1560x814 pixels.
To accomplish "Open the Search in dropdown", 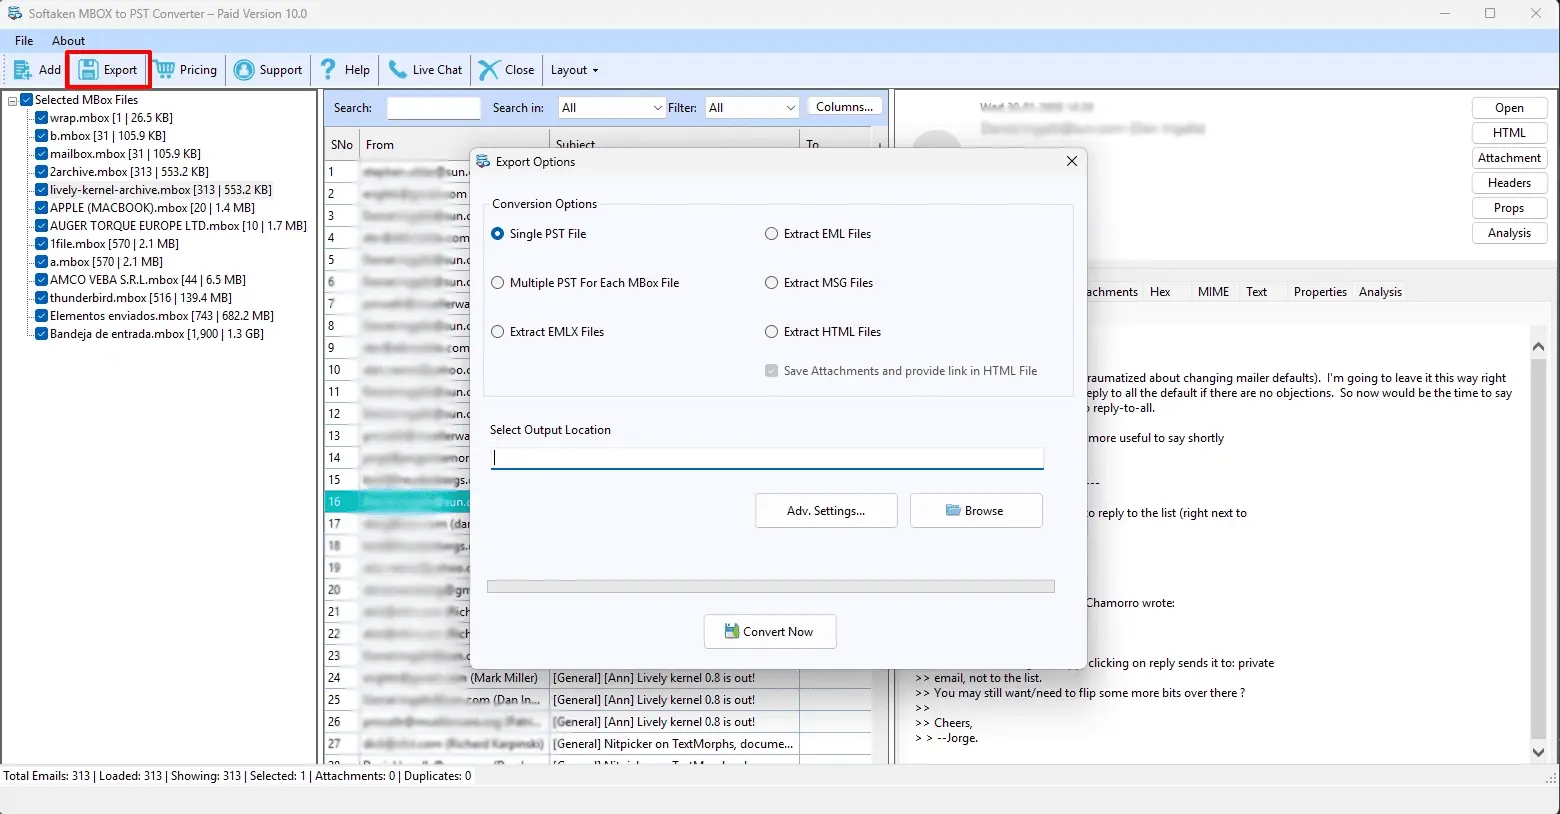I will coord(612,108).
